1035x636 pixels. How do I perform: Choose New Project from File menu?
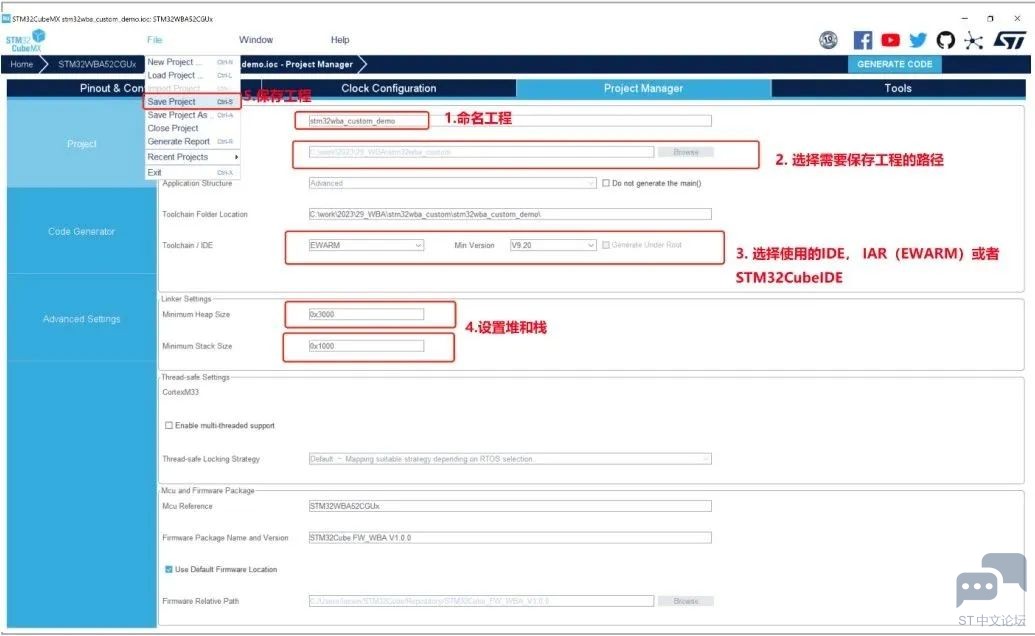click(x=191, y=62)
